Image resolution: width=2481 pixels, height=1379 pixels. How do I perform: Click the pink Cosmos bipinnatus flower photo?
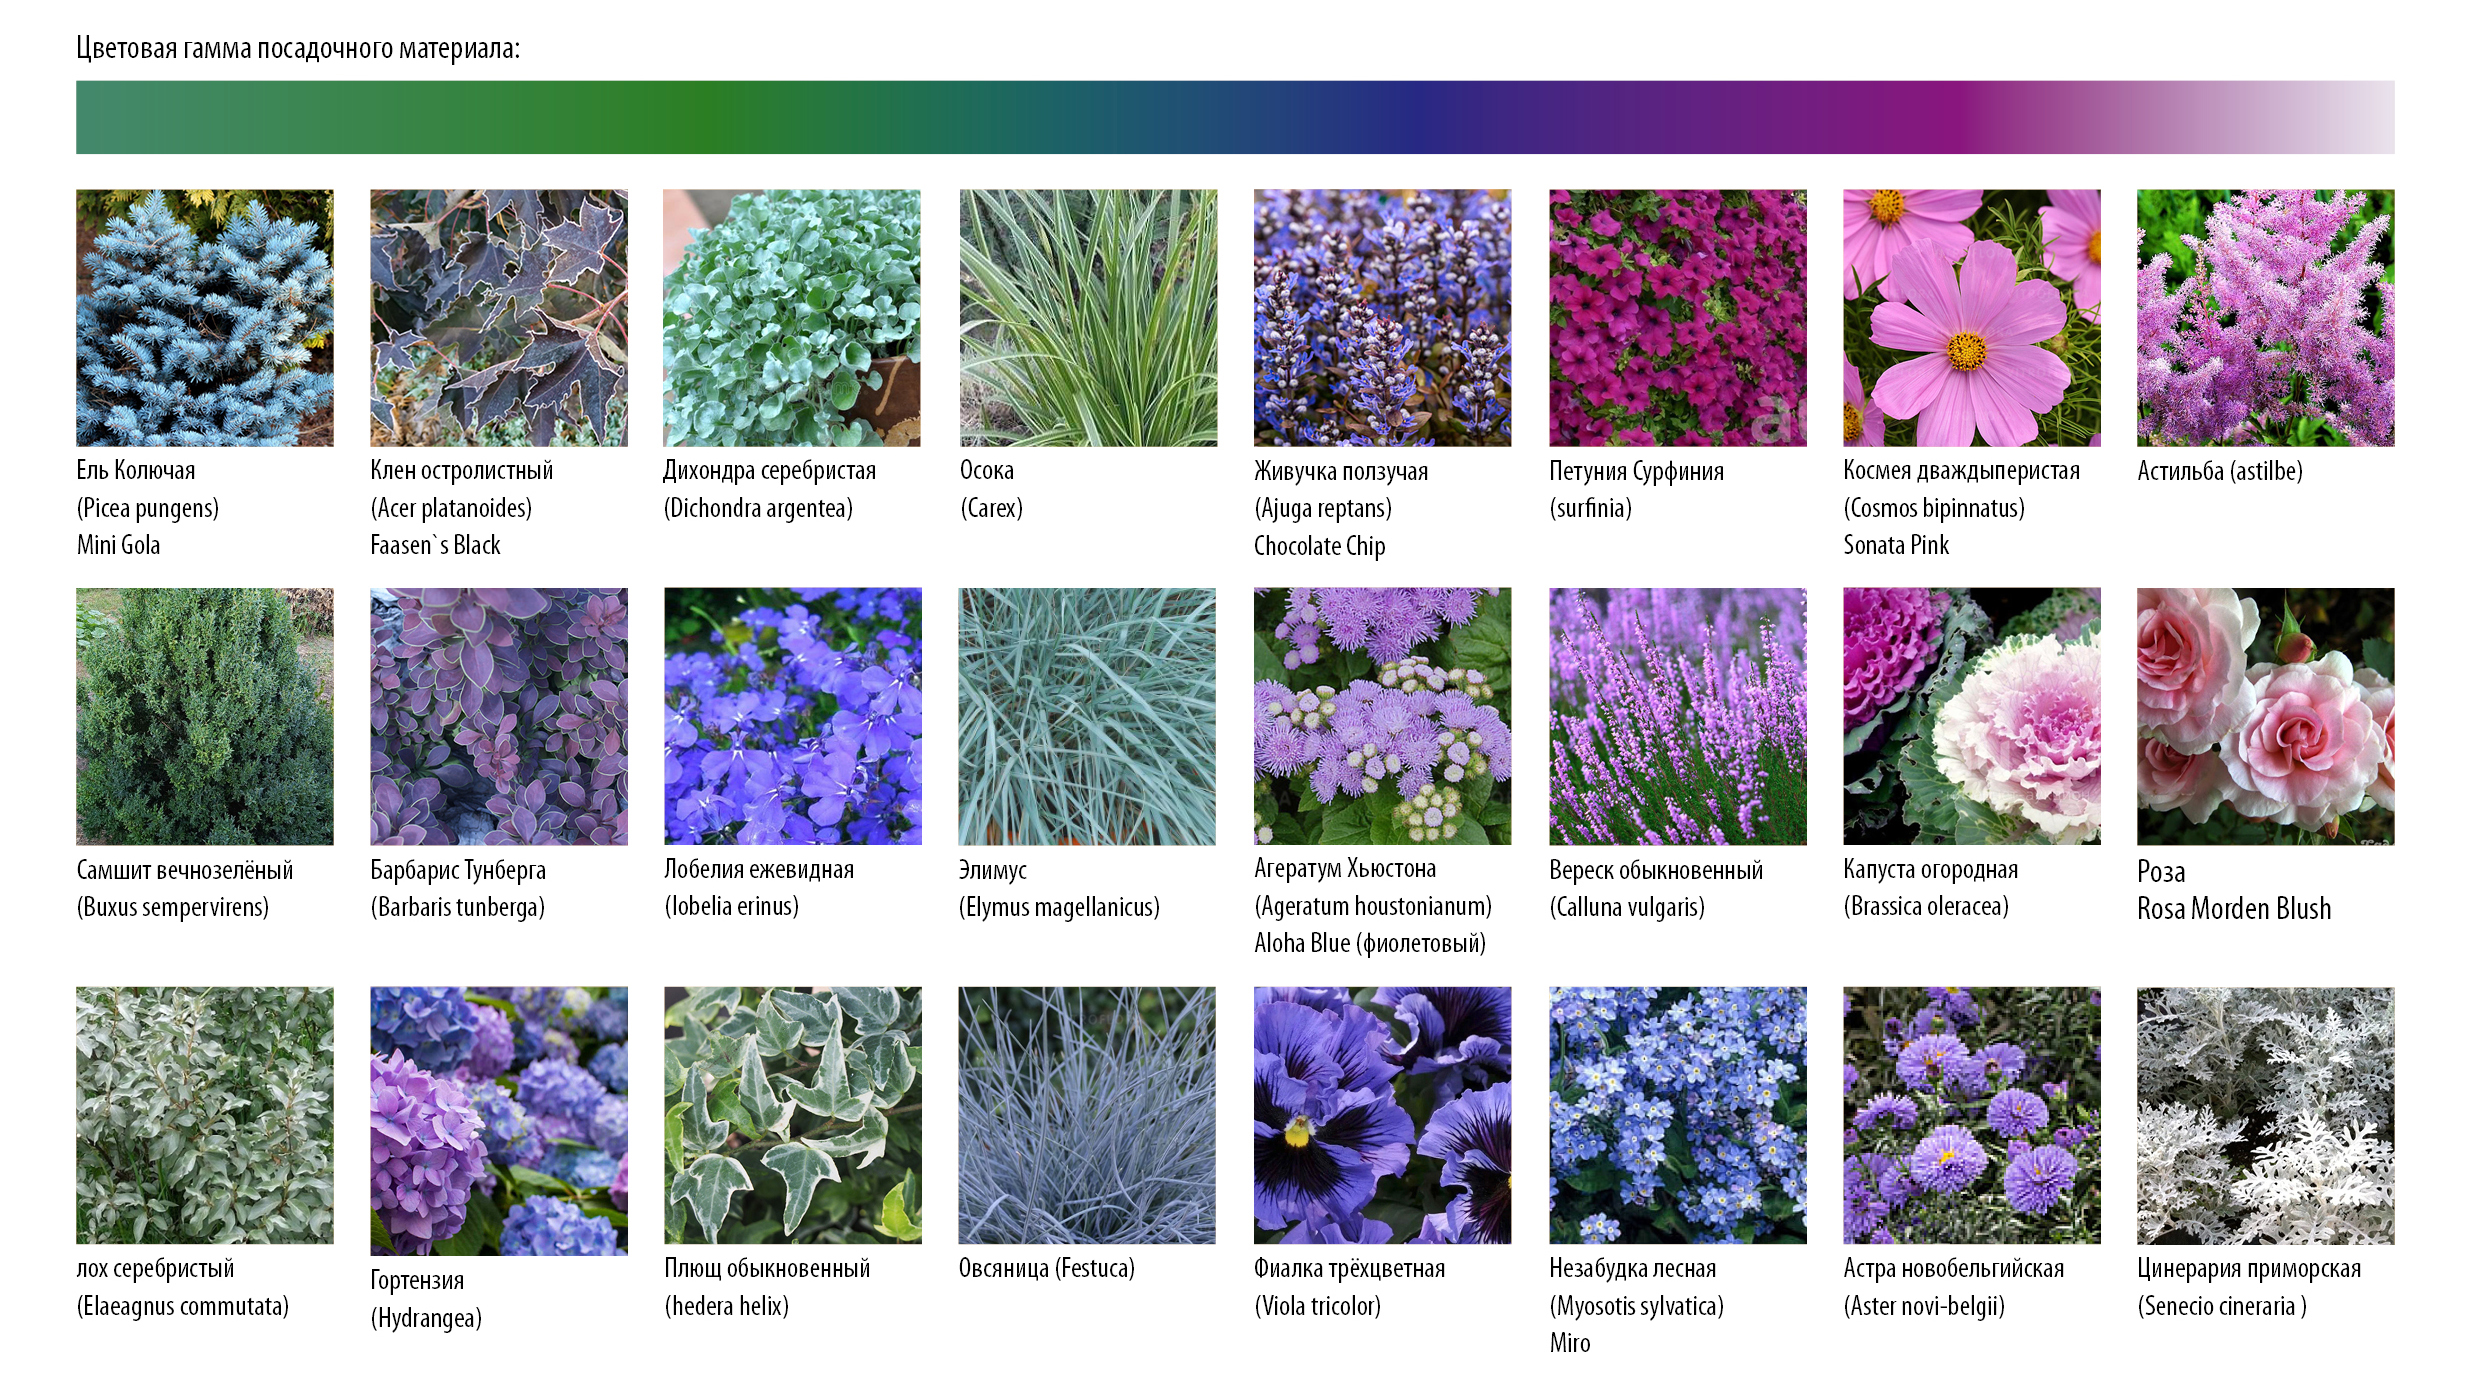click(1971, 318)
